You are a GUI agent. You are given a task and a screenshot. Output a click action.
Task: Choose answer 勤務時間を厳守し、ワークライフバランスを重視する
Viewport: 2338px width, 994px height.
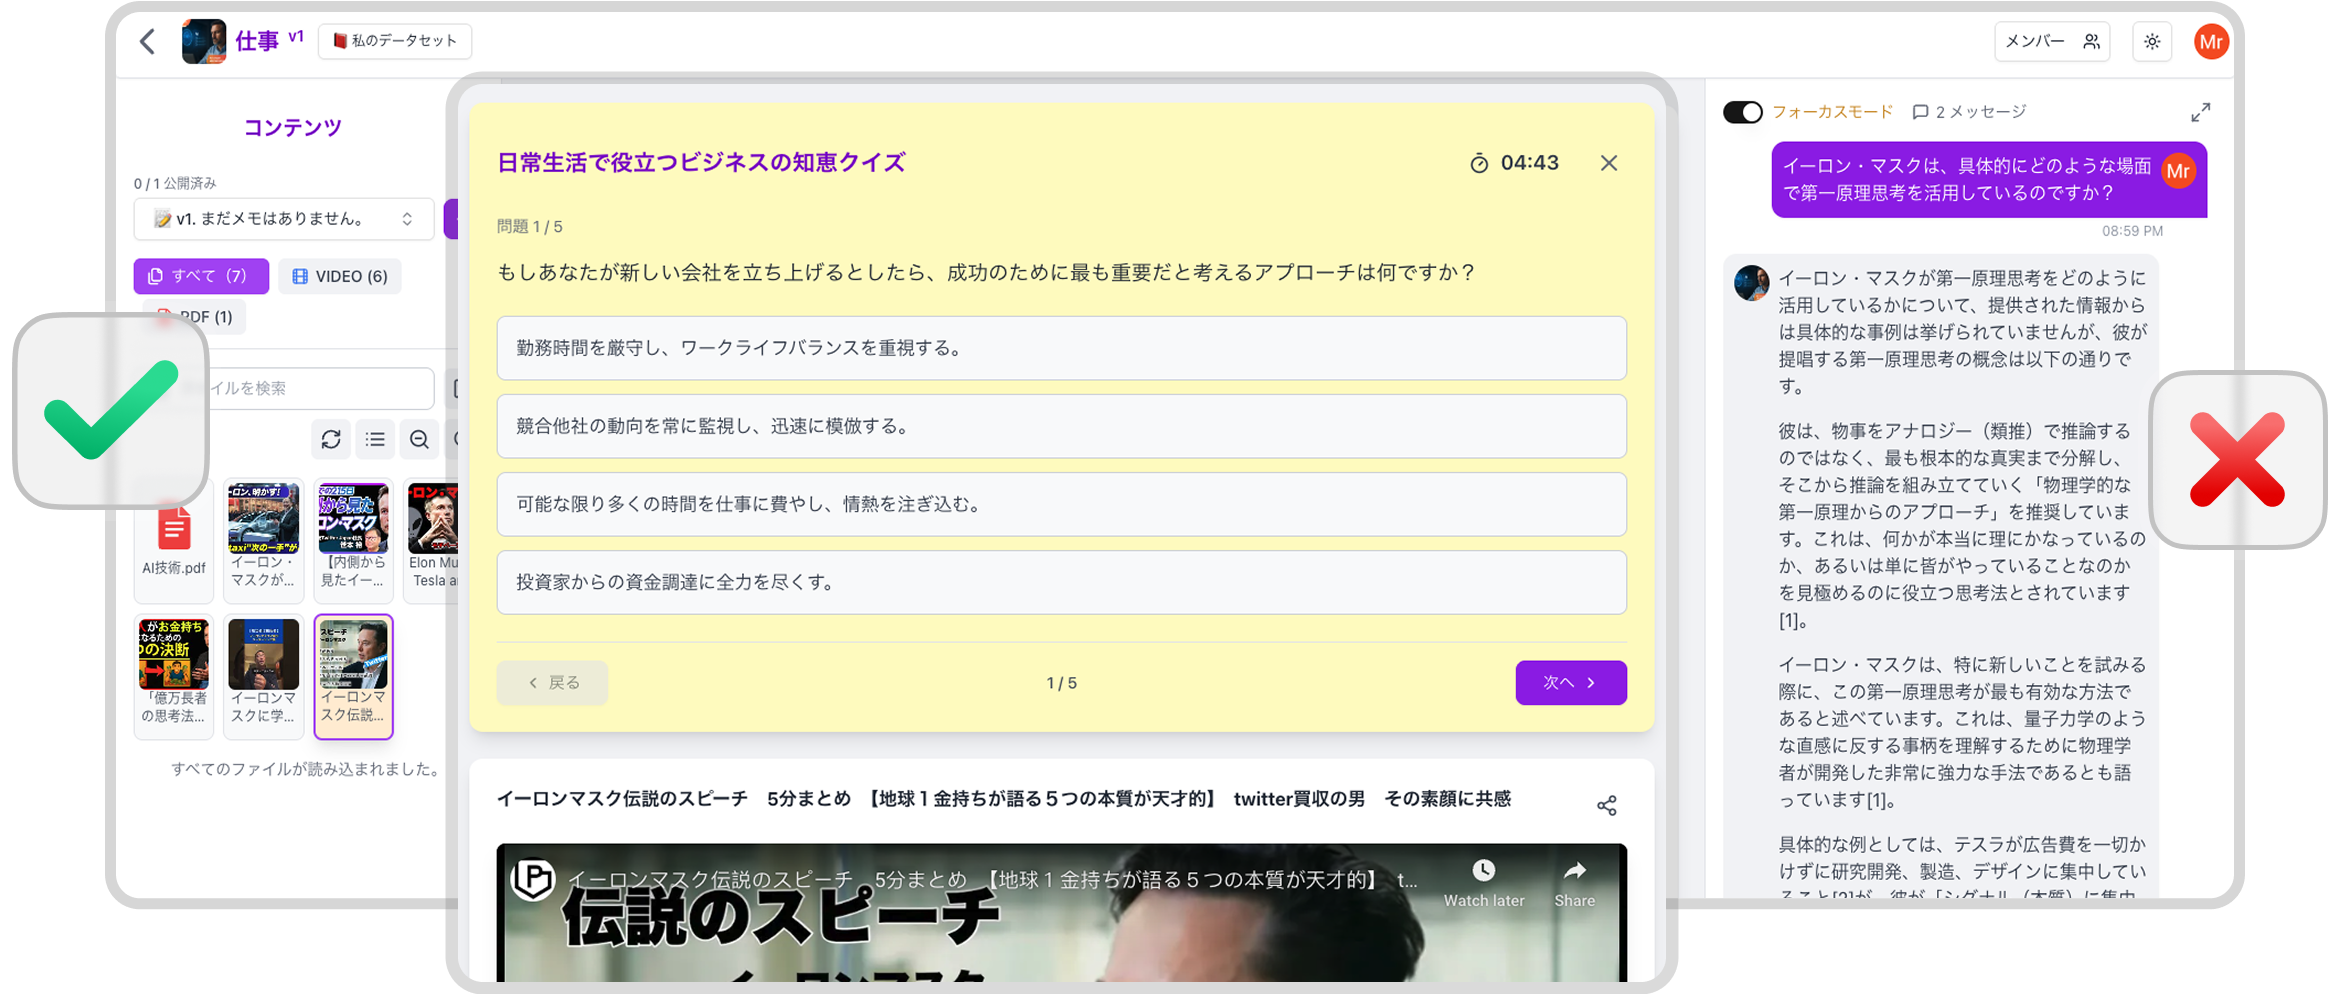click(x=1061, y=348)
